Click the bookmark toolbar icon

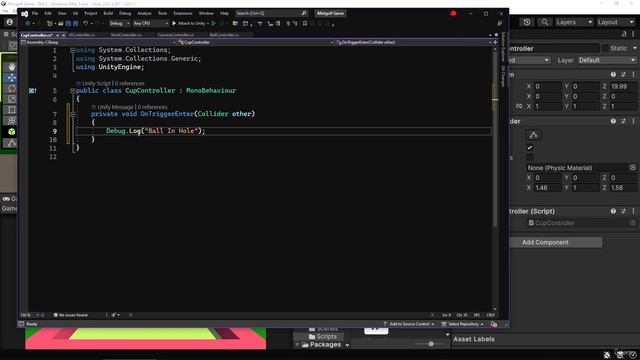click(305, 24)
